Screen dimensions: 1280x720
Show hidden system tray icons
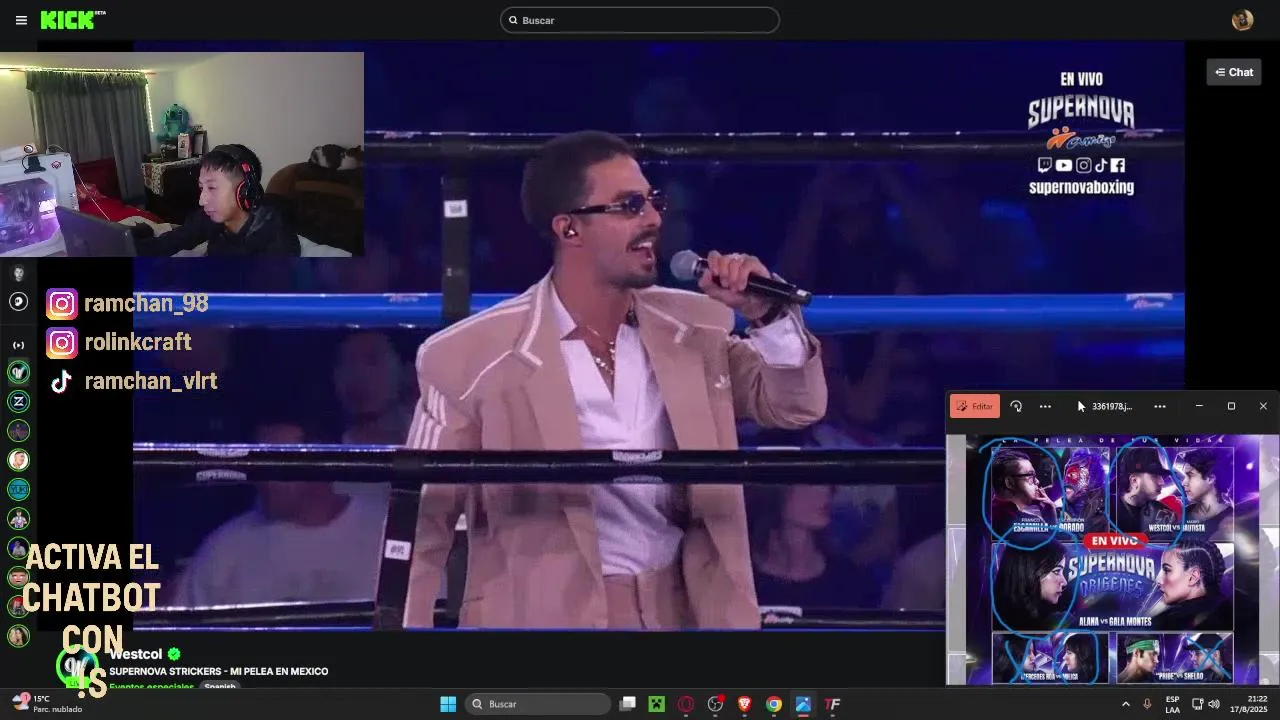pos(1125,704)
